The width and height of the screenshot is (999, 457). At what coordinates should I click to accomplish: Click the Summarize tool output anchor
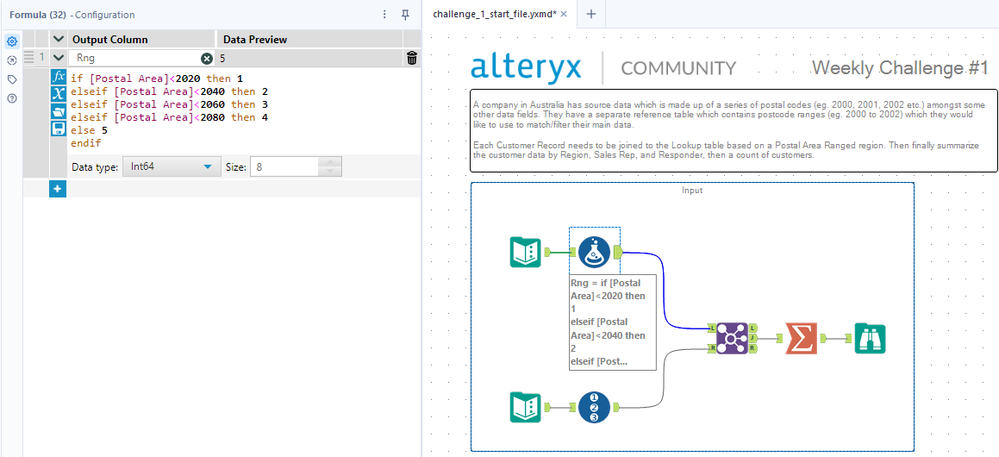pos(823,338)
